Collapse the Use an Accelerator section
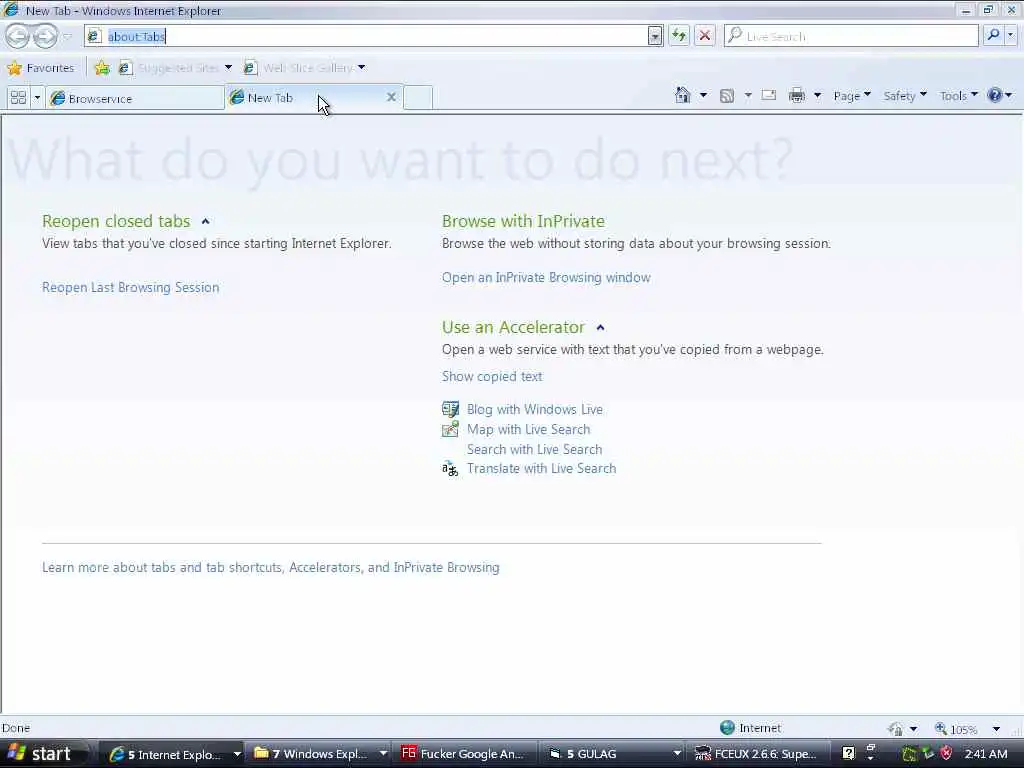 (x=601, y=328)
